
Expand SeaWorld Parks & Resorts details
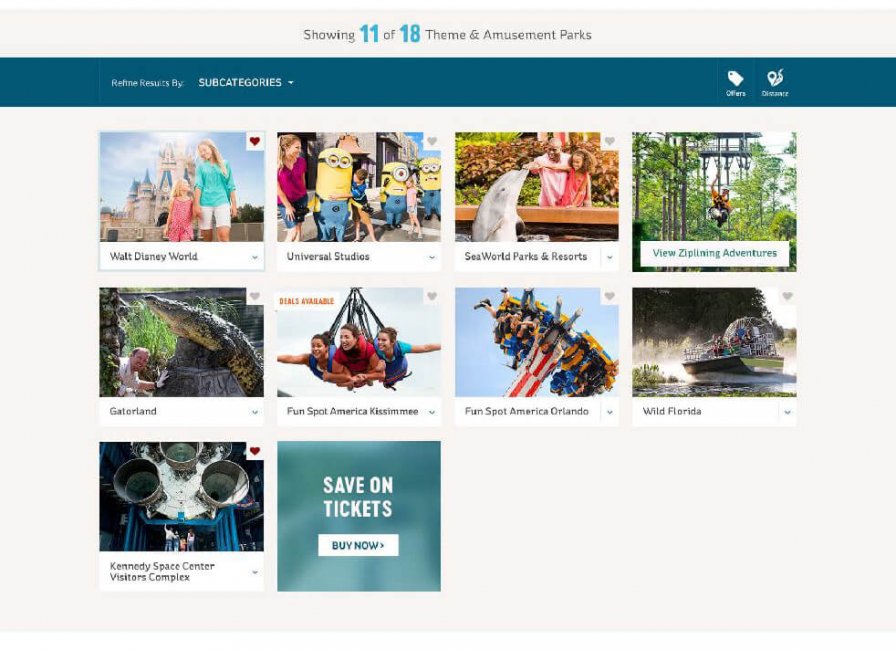pos(610,258)
